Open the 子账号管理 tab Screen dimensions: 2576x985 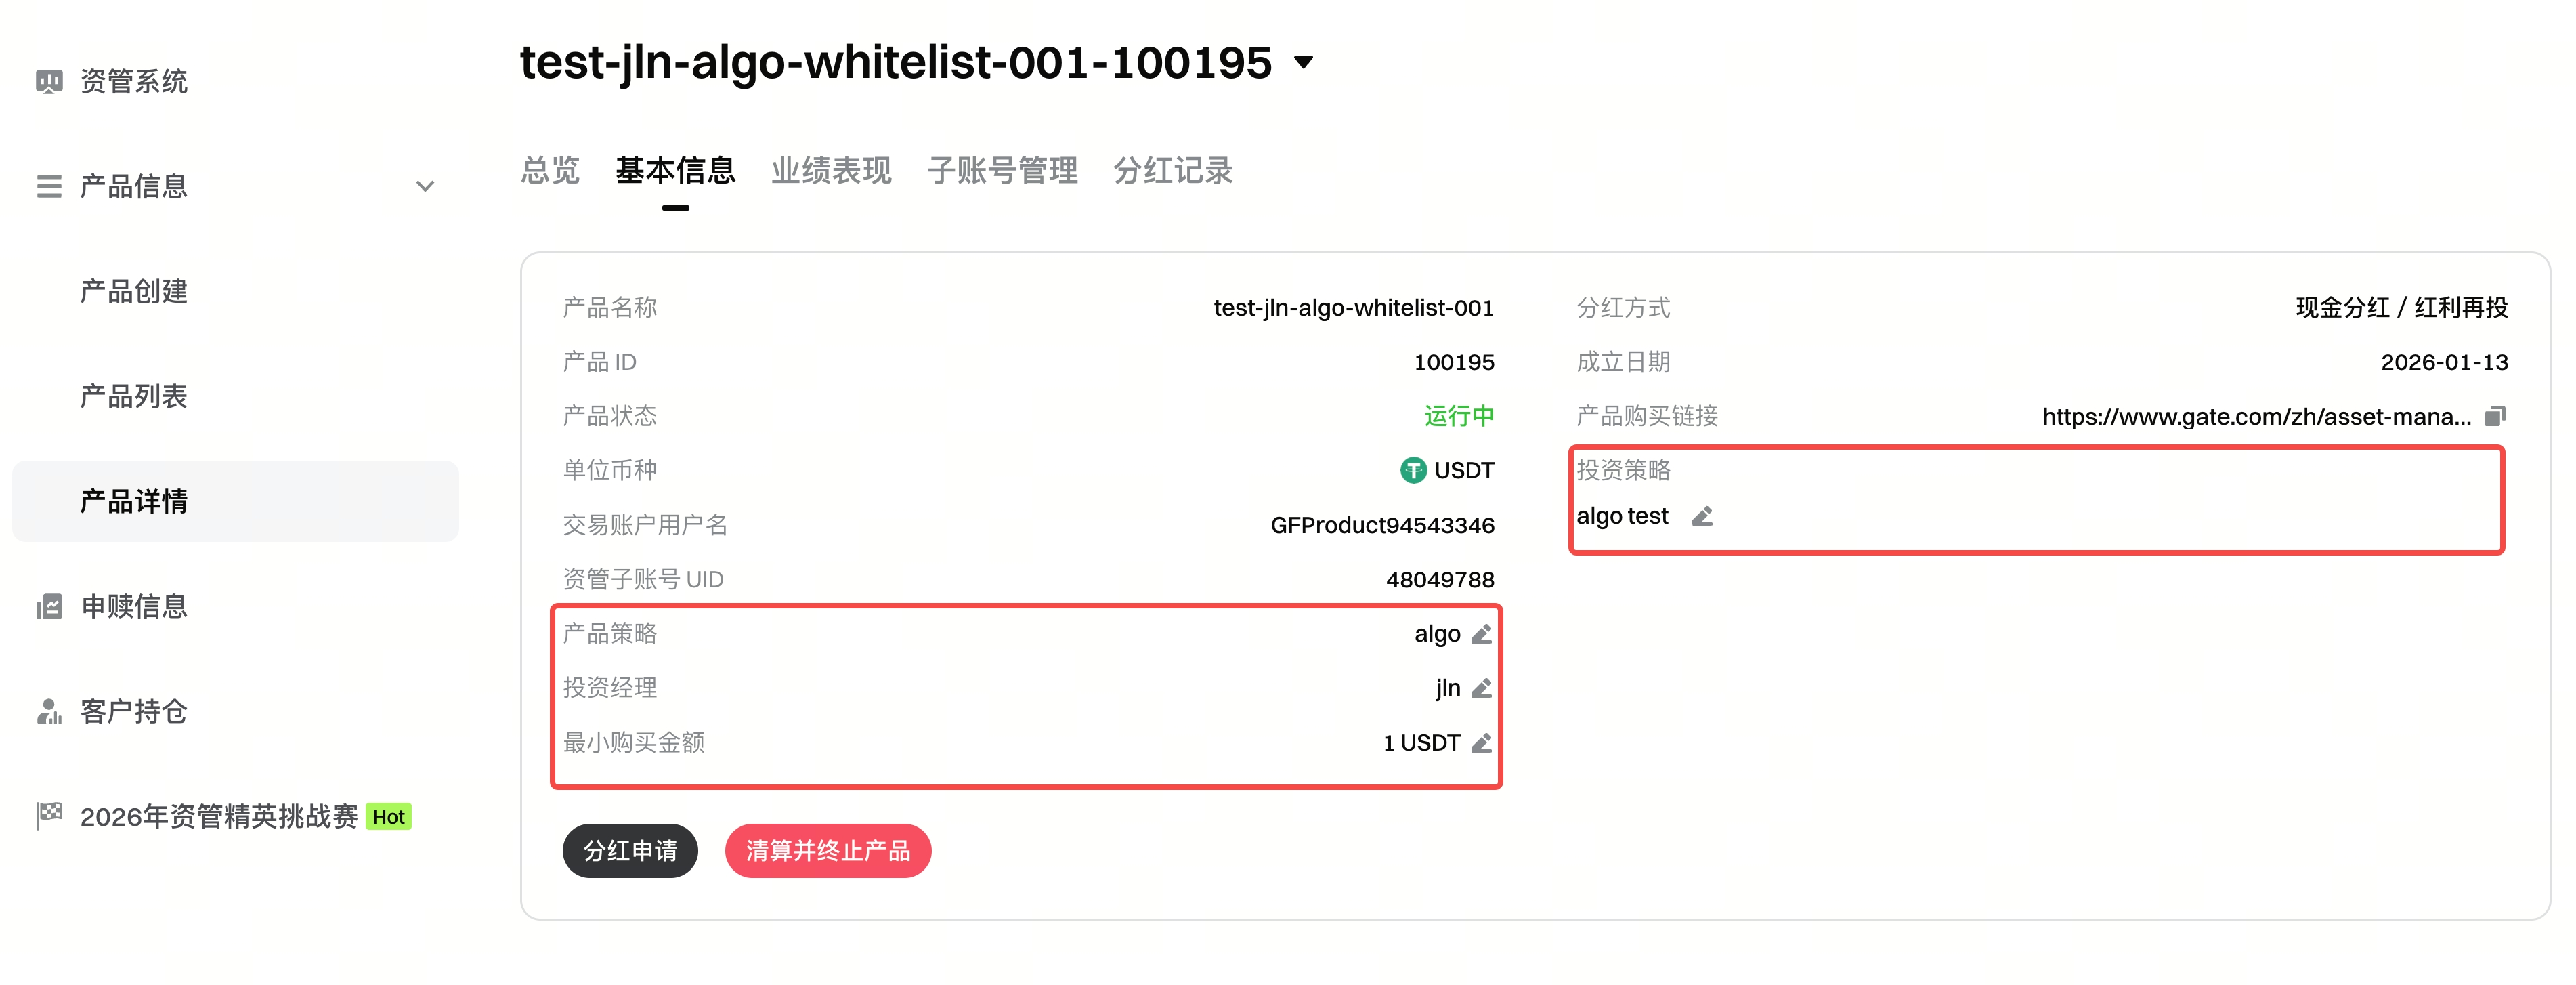click(1003, 172)
